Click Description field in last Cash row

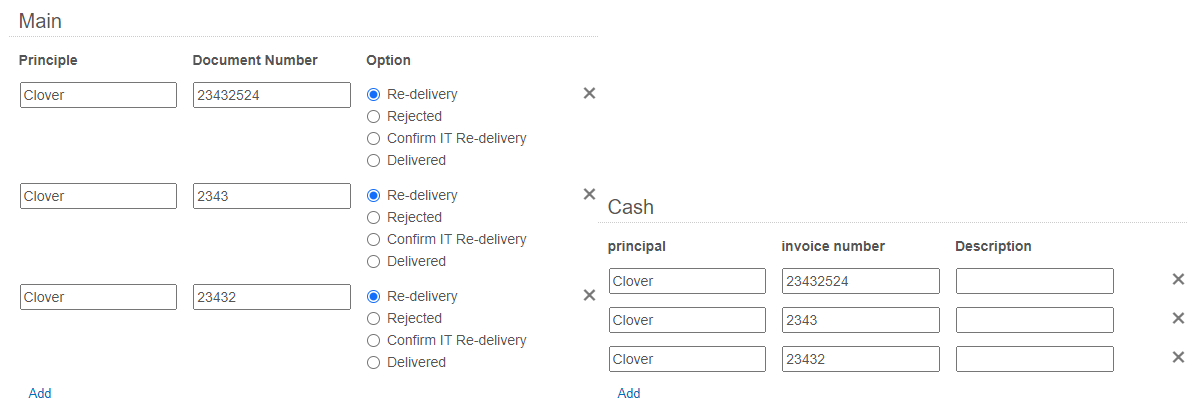point(1034,359)
